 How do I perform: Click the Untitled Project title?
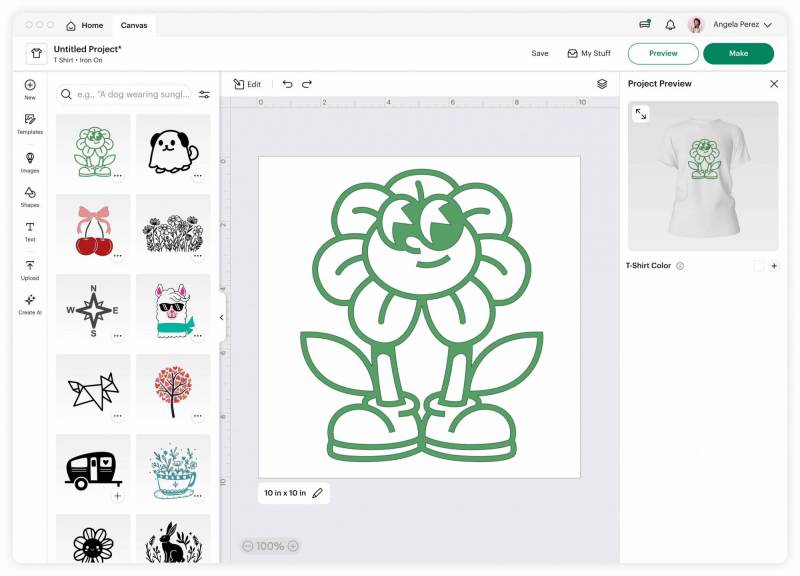click(x=88, y=49)
